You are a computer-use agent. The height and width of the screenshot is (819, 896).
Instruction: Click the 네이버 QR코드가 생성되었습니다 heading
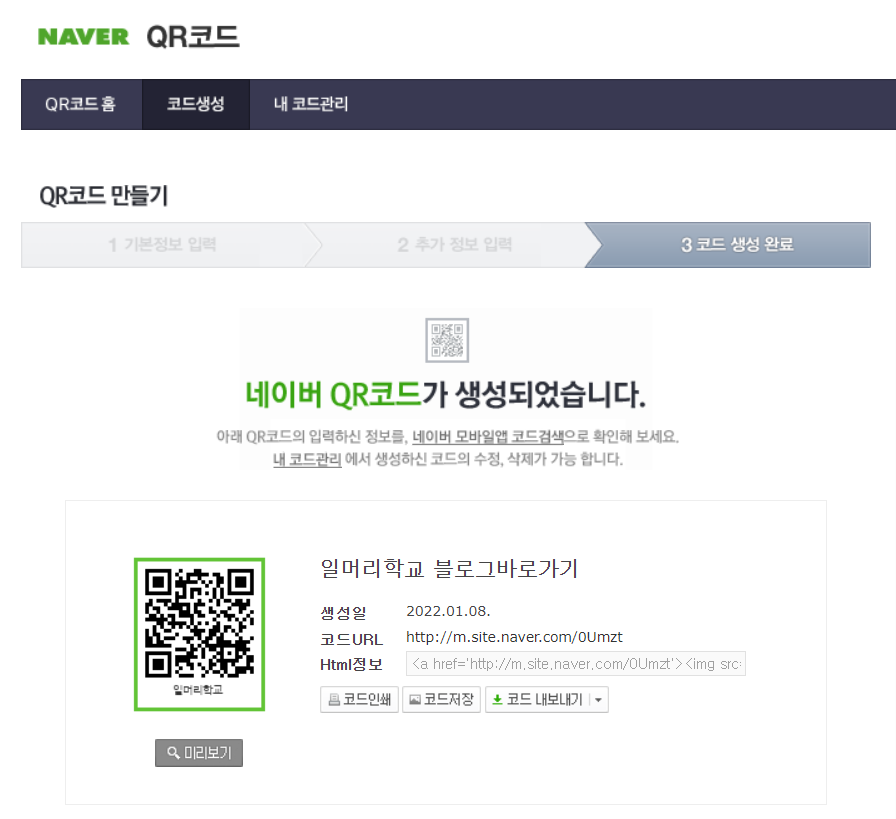(x=446, y=395)
